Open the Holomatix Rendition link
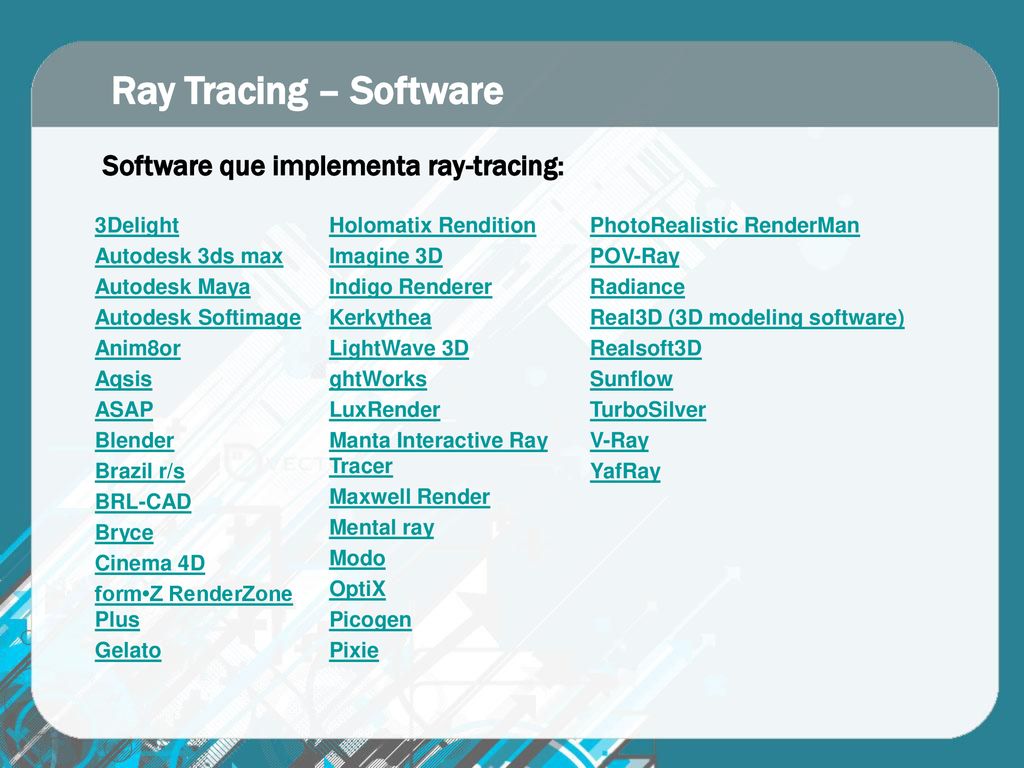Image resolution: width=1024 pixels, height=768 pixels. pyautogui.click(x=432, y=226)
